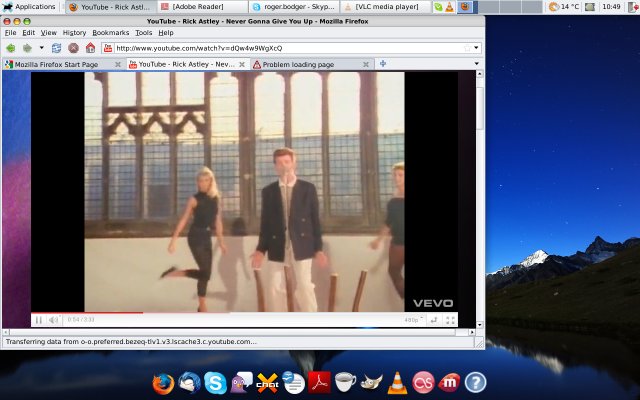
Task: Launch Adobe Reader from the dock
Action: tap(319, 383)
